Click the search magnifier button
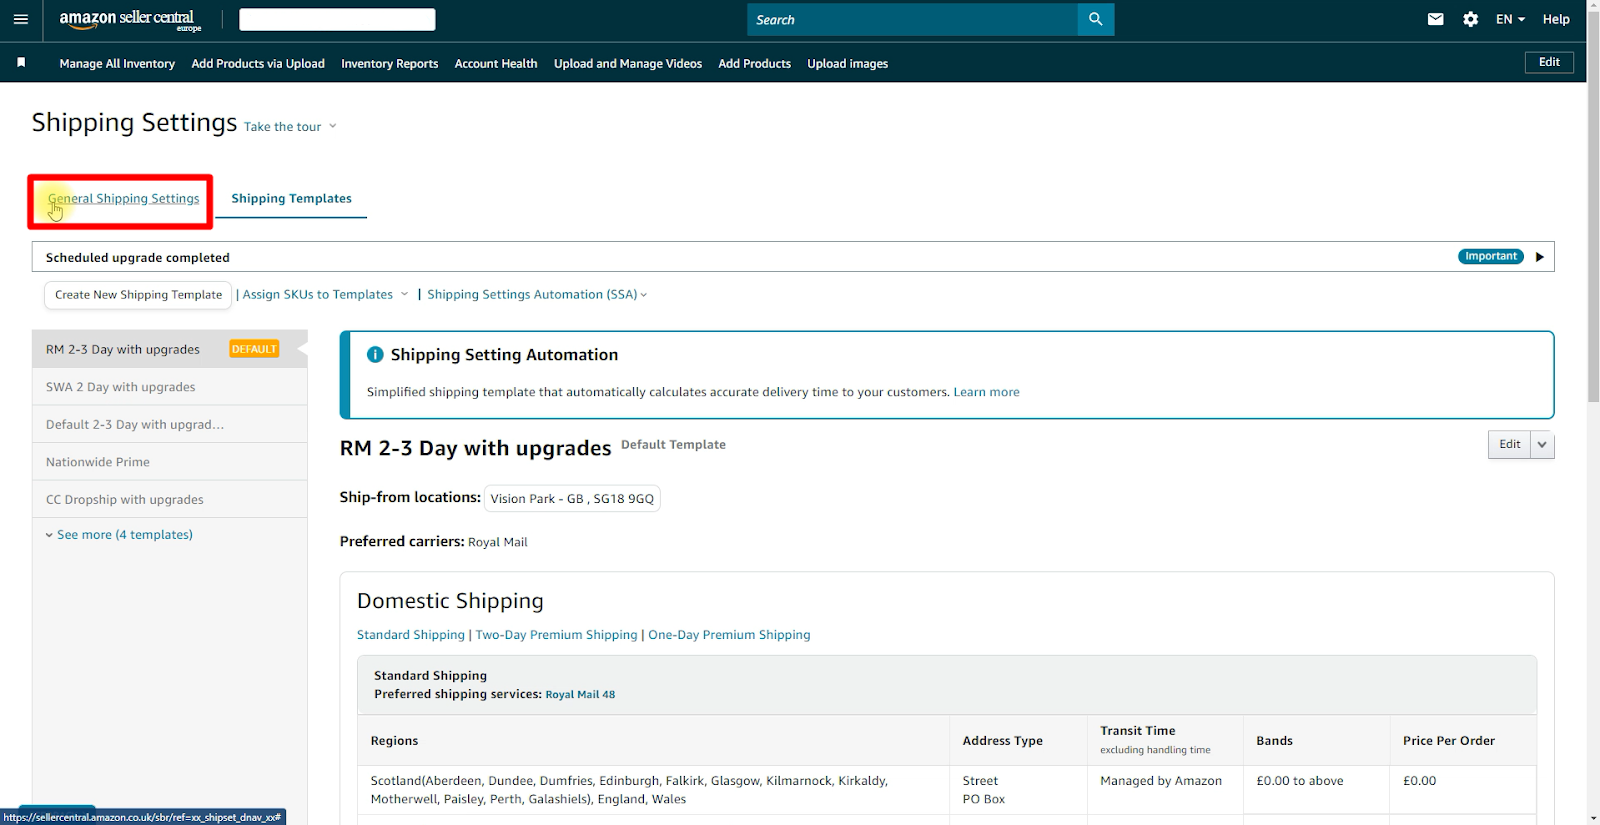This screenshot has width=1600, height=825. (x=1096, y=19)
